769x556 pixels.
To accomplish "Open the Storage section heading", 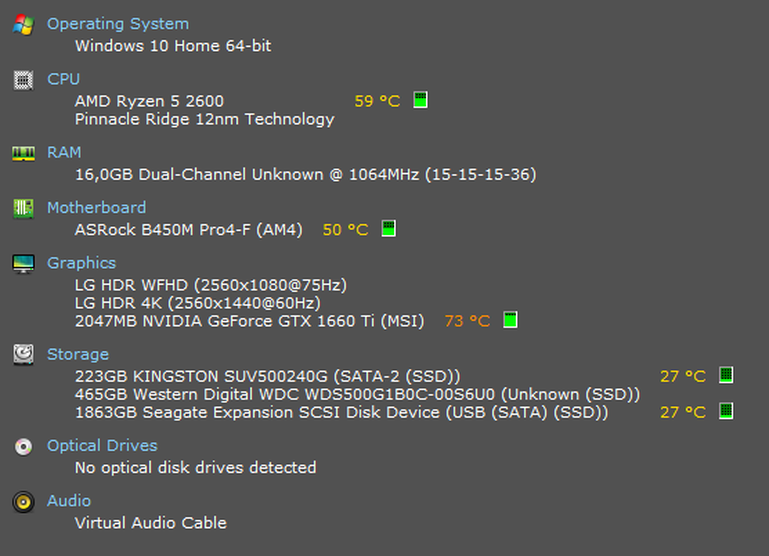I will click(x=77, y=354).
